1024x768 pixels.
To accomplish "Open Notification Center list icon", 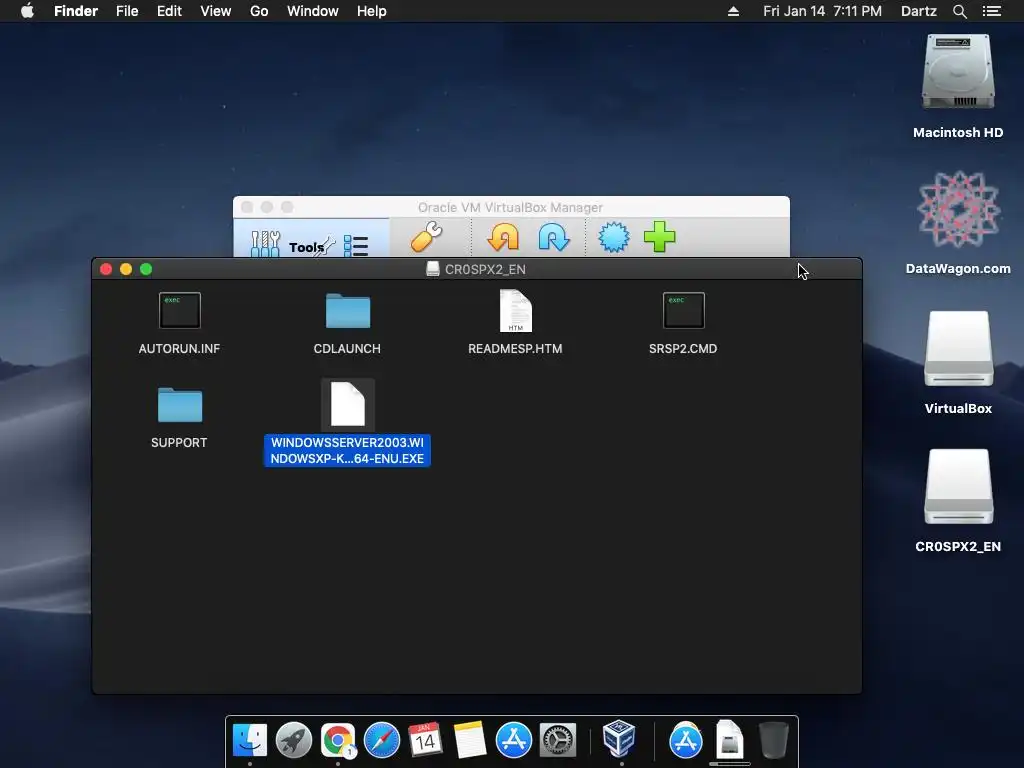I will point(992,11).
